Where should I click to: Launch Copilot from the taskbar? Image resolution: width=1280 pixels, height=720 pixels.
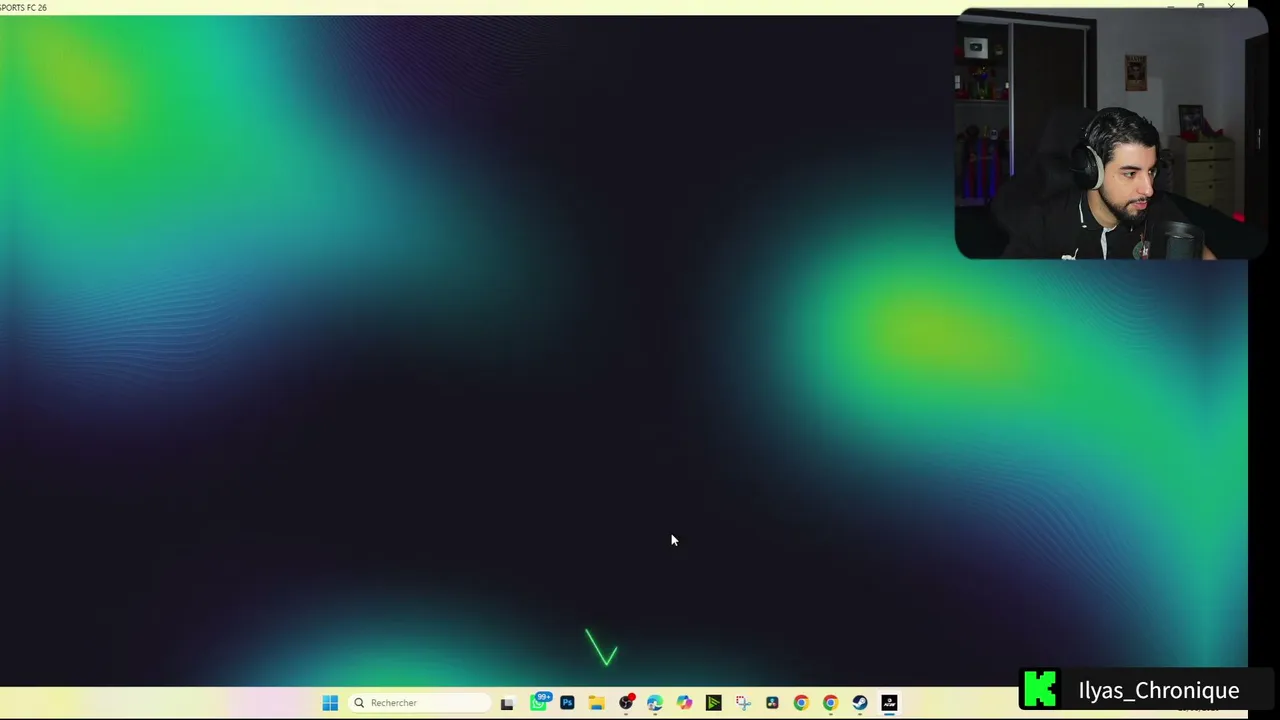click(x=684, y=703)
